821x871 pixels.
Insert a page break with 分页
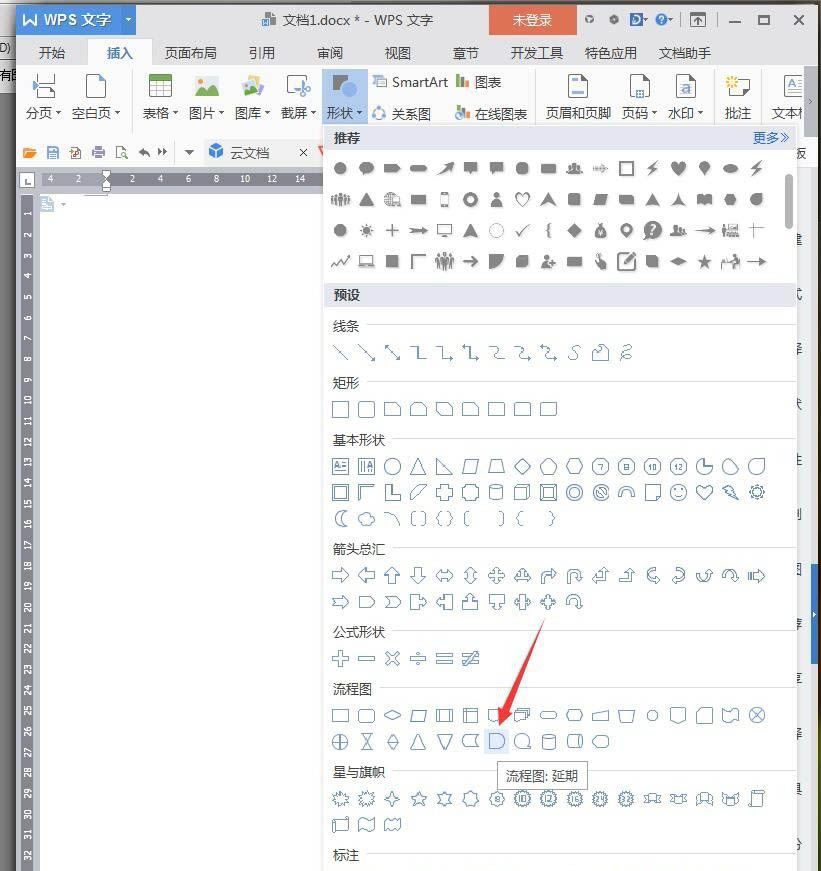[x=43, y=97]
